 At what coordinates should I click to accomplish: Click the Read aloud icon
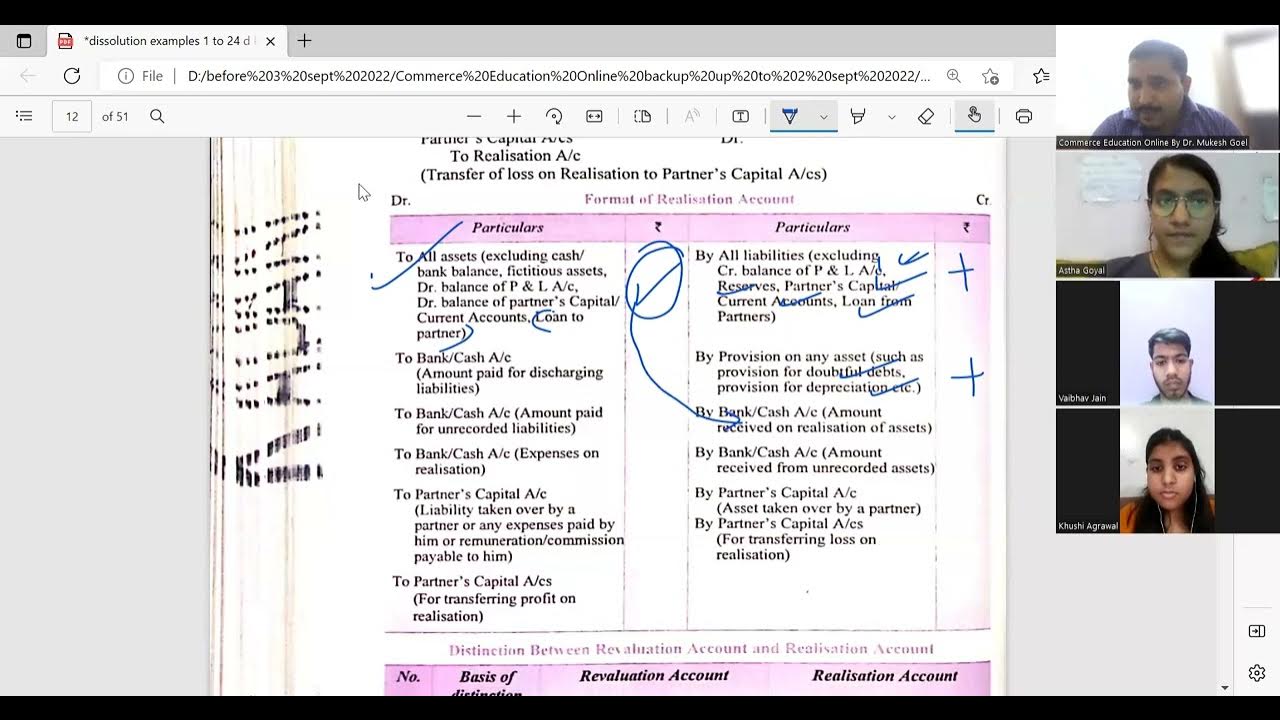692,116
